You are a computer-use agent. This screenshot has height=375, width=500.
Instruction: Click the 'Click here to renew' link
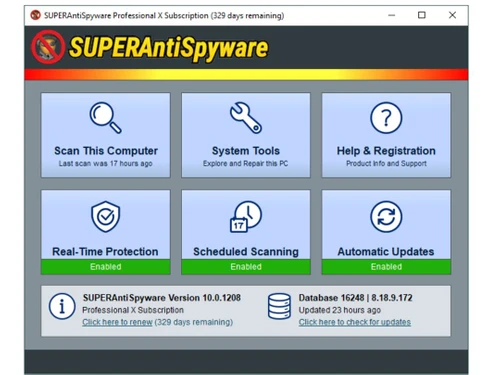[117, 322]
